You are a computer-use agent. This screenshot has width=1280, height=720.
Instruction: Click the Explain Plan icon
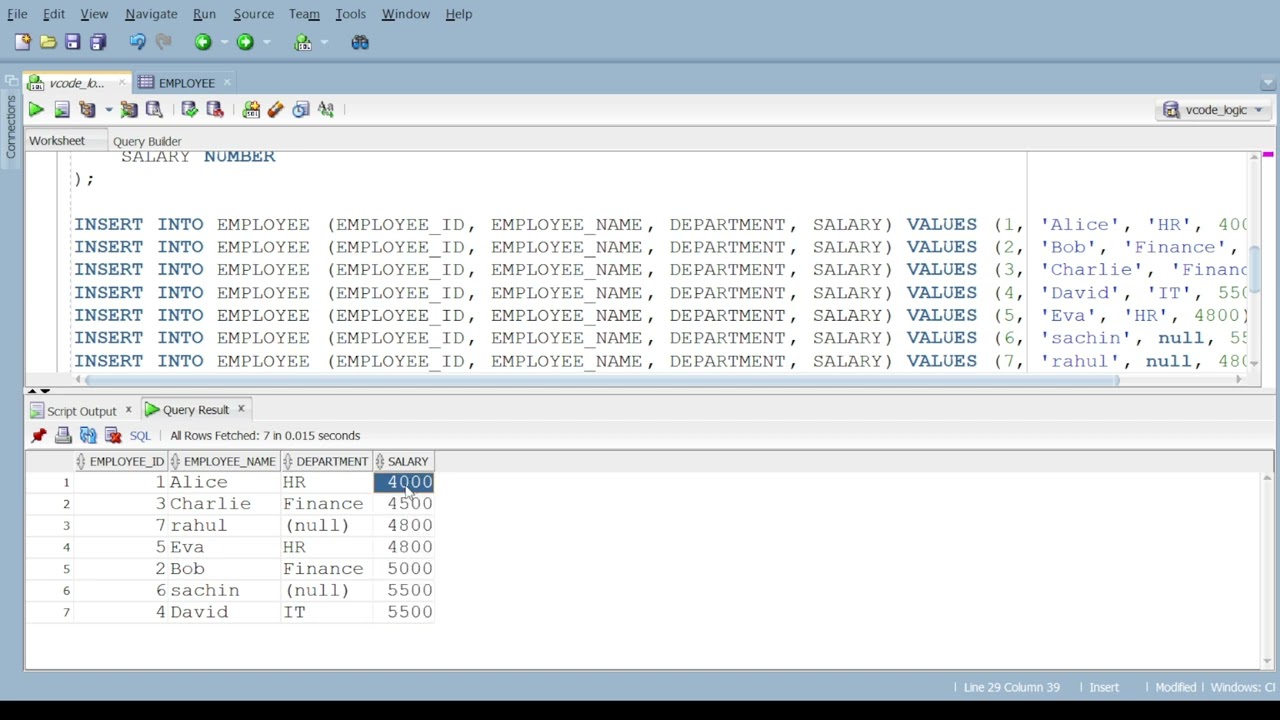point(87,110)
